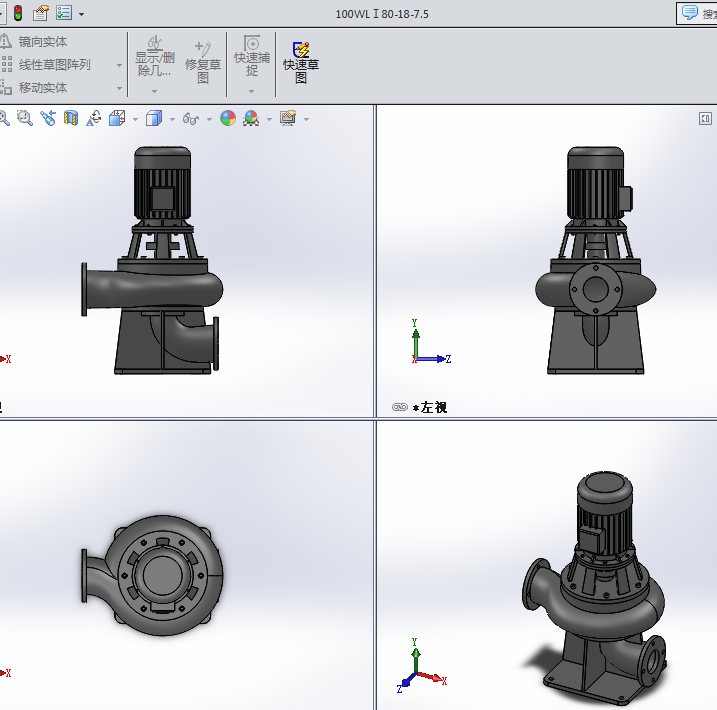The image size is (717, 710).
Task: Click 修复草图 repair sketch tool
Action: [203, 63]
